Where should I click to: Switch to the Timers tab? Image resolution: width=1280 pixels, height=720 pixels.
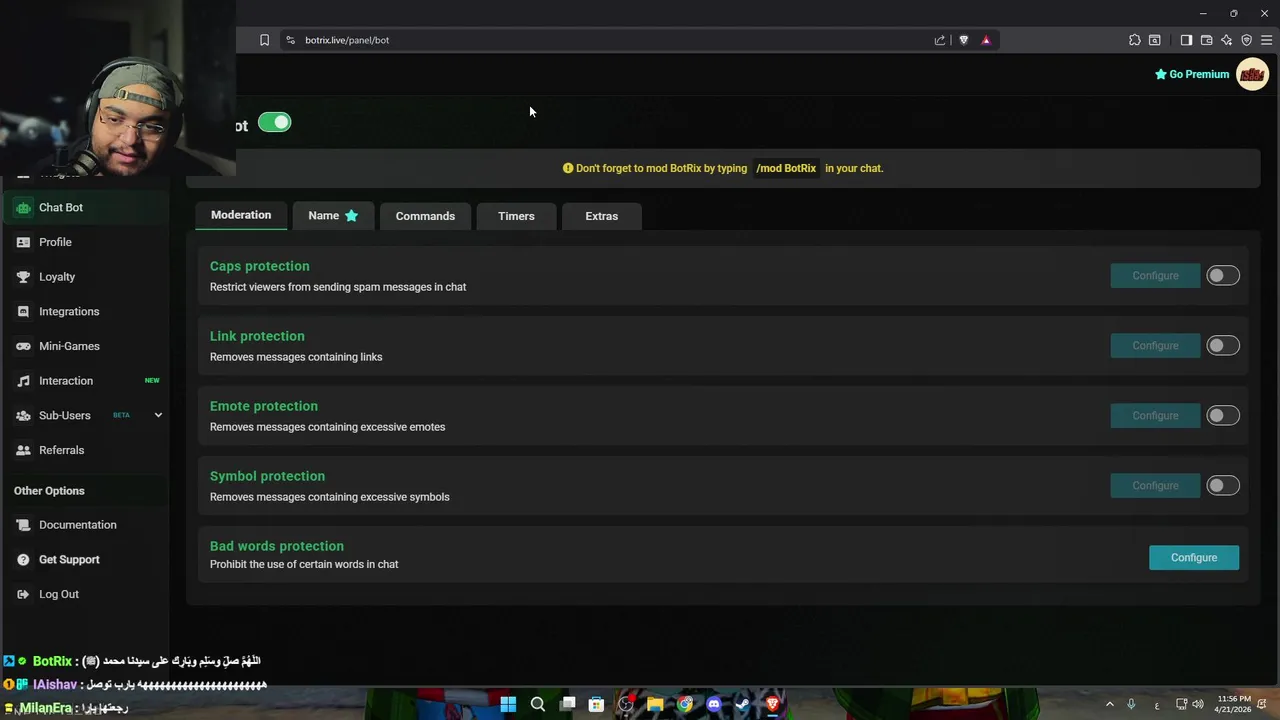(516, 216)
